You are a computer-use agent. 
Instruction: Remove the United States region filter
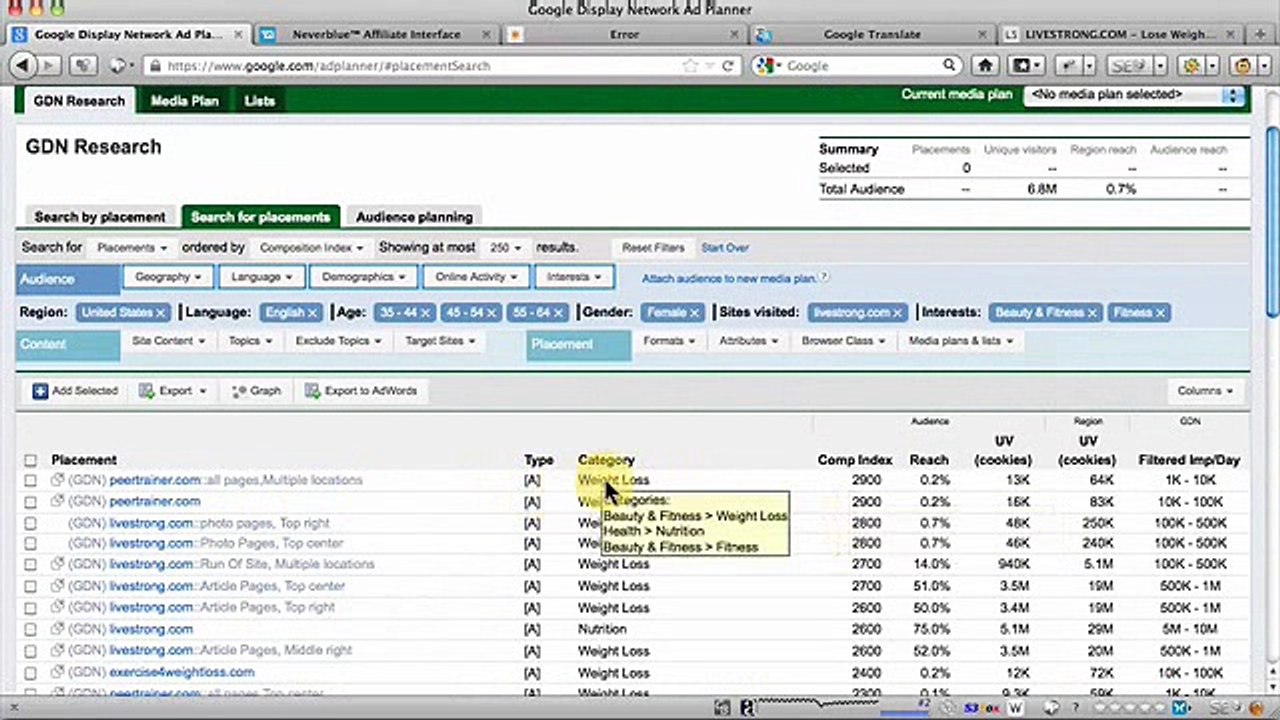[160, 313]
